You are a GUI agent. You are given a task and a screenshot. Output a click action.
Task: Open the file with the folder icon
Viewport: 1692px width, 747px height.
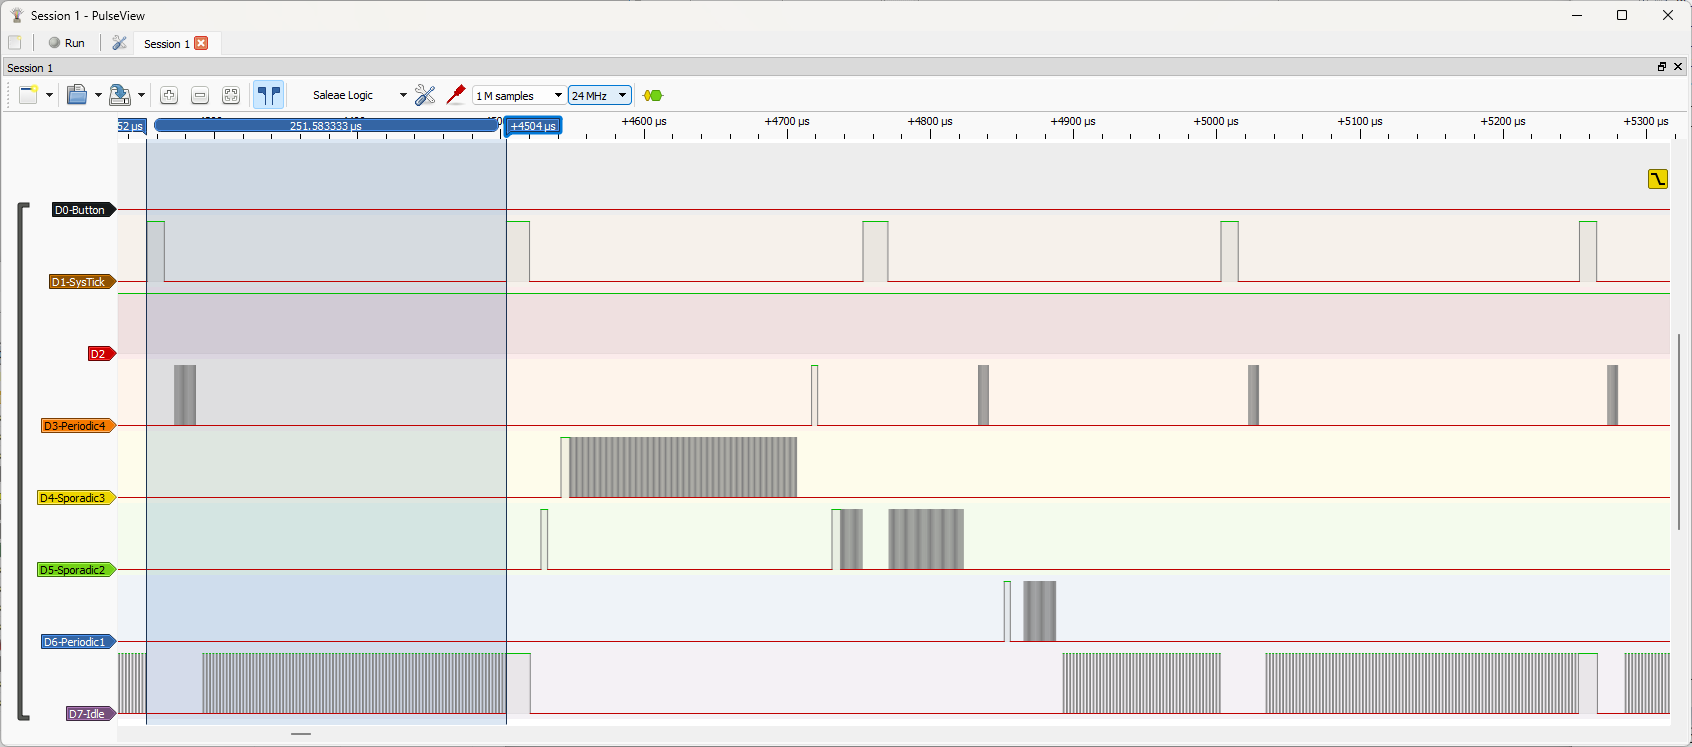pyautogui.click(x=76, y=95)
